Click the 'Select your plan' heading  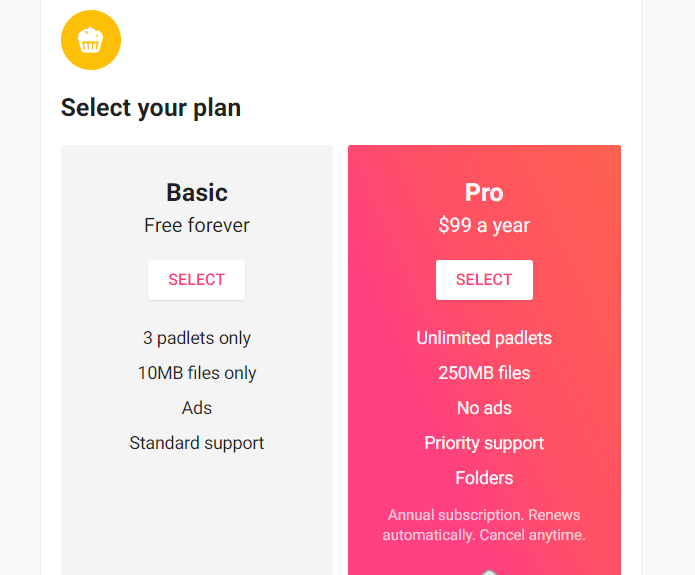pyautogui.click(x=151, y=108)
